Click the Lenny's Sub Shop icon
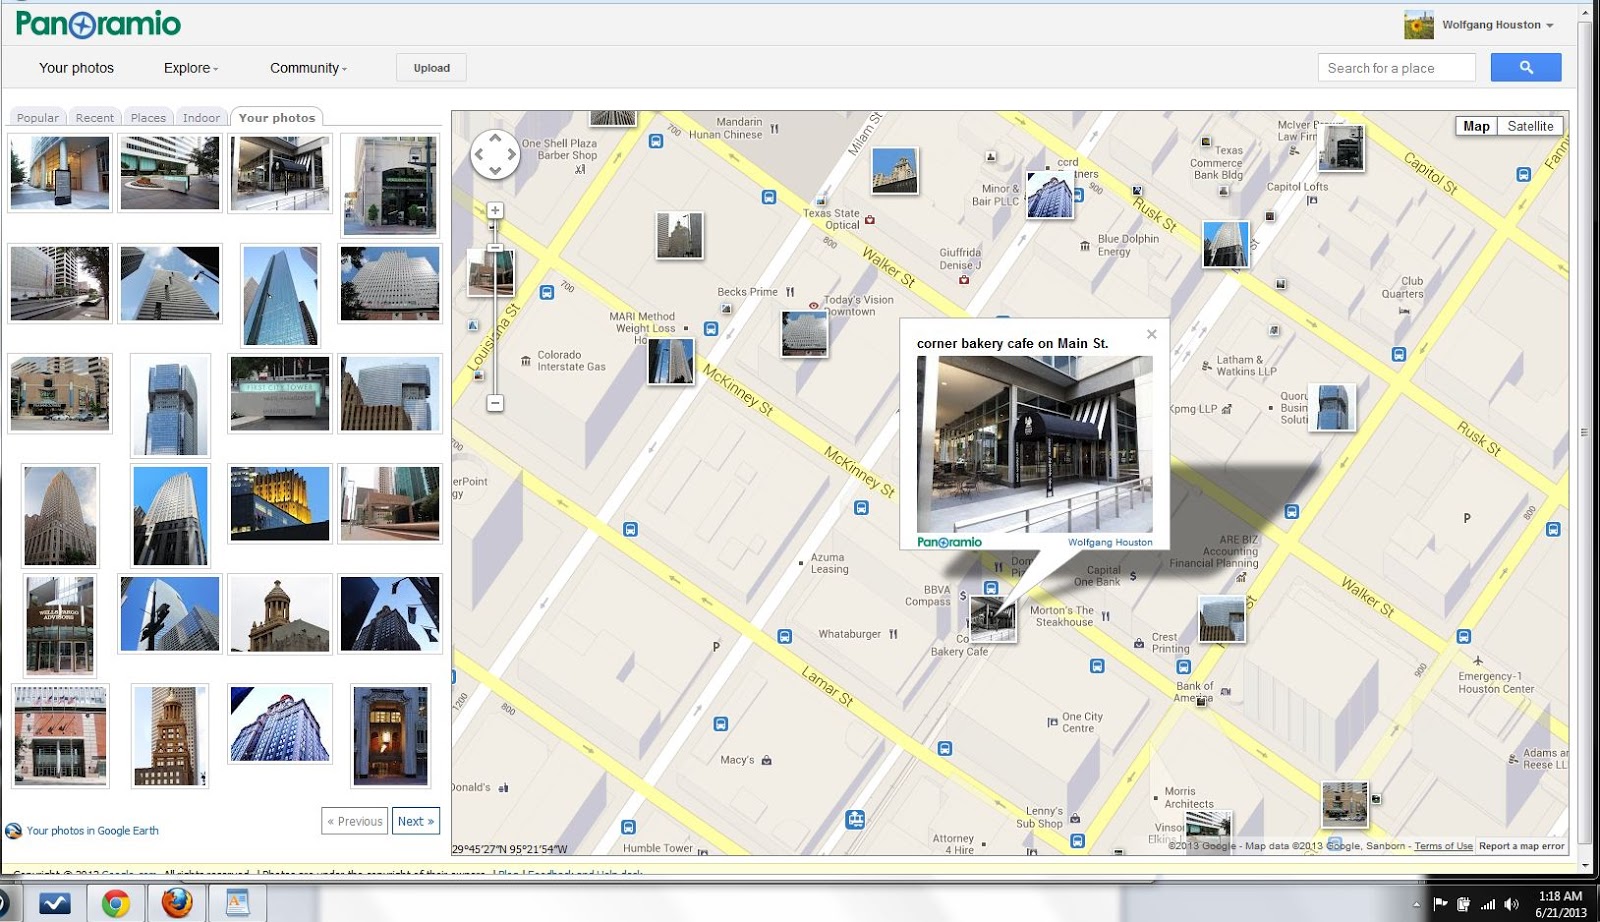1600x922 pixels. point(1075,818)
